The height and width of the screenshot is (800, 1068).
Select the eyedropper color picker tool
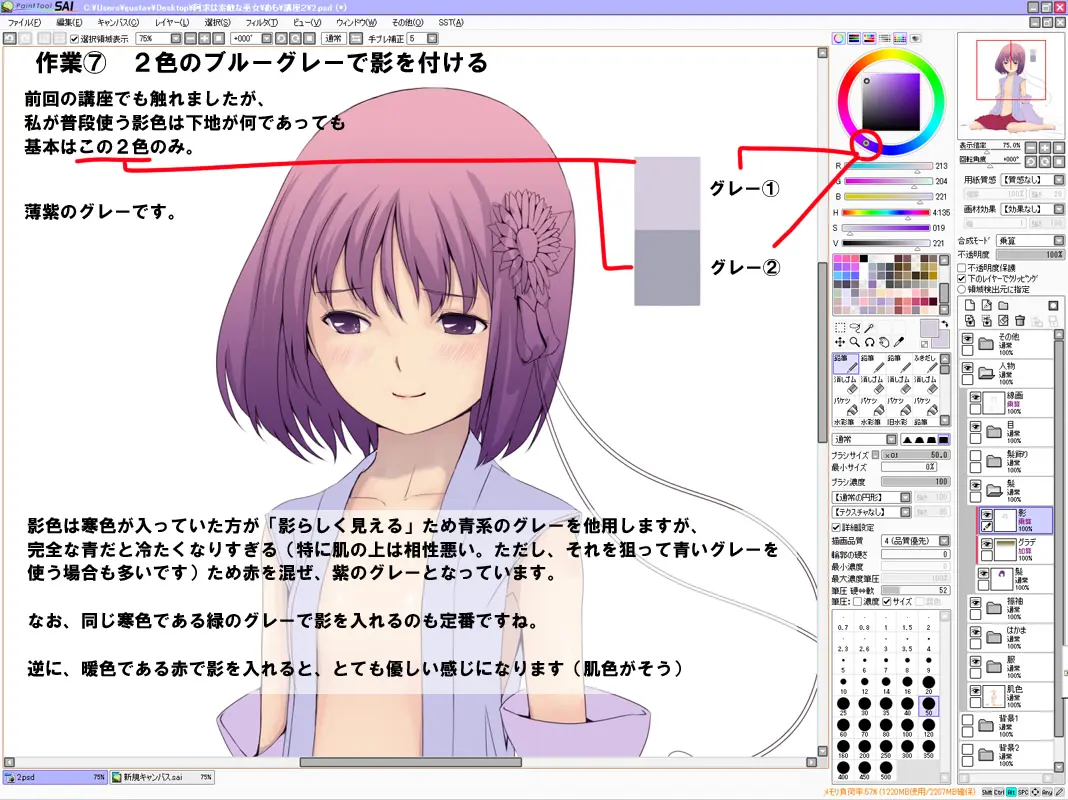[899, 342]
